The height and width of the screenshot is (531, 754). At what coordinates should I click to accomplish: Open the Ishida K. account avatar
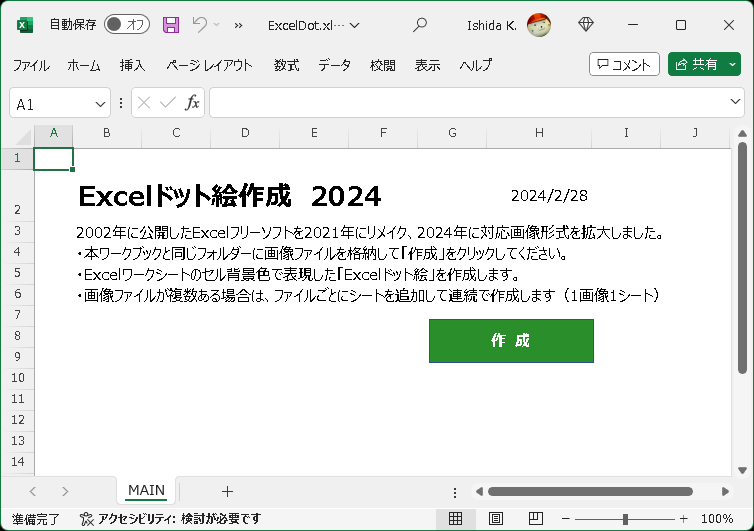[x=539, y=25]
